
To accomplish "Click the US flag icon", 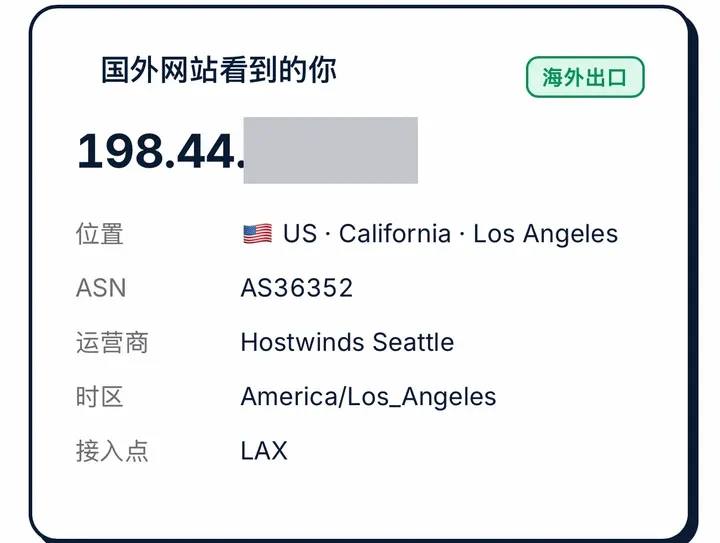I will tap(258, 234).
